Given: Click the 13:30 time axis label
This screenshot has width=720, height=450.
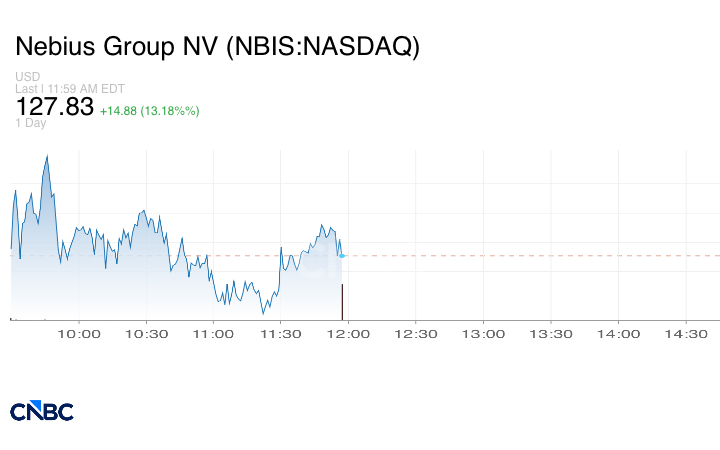Looking at the screenshot, I should click(x=551, y=333).
